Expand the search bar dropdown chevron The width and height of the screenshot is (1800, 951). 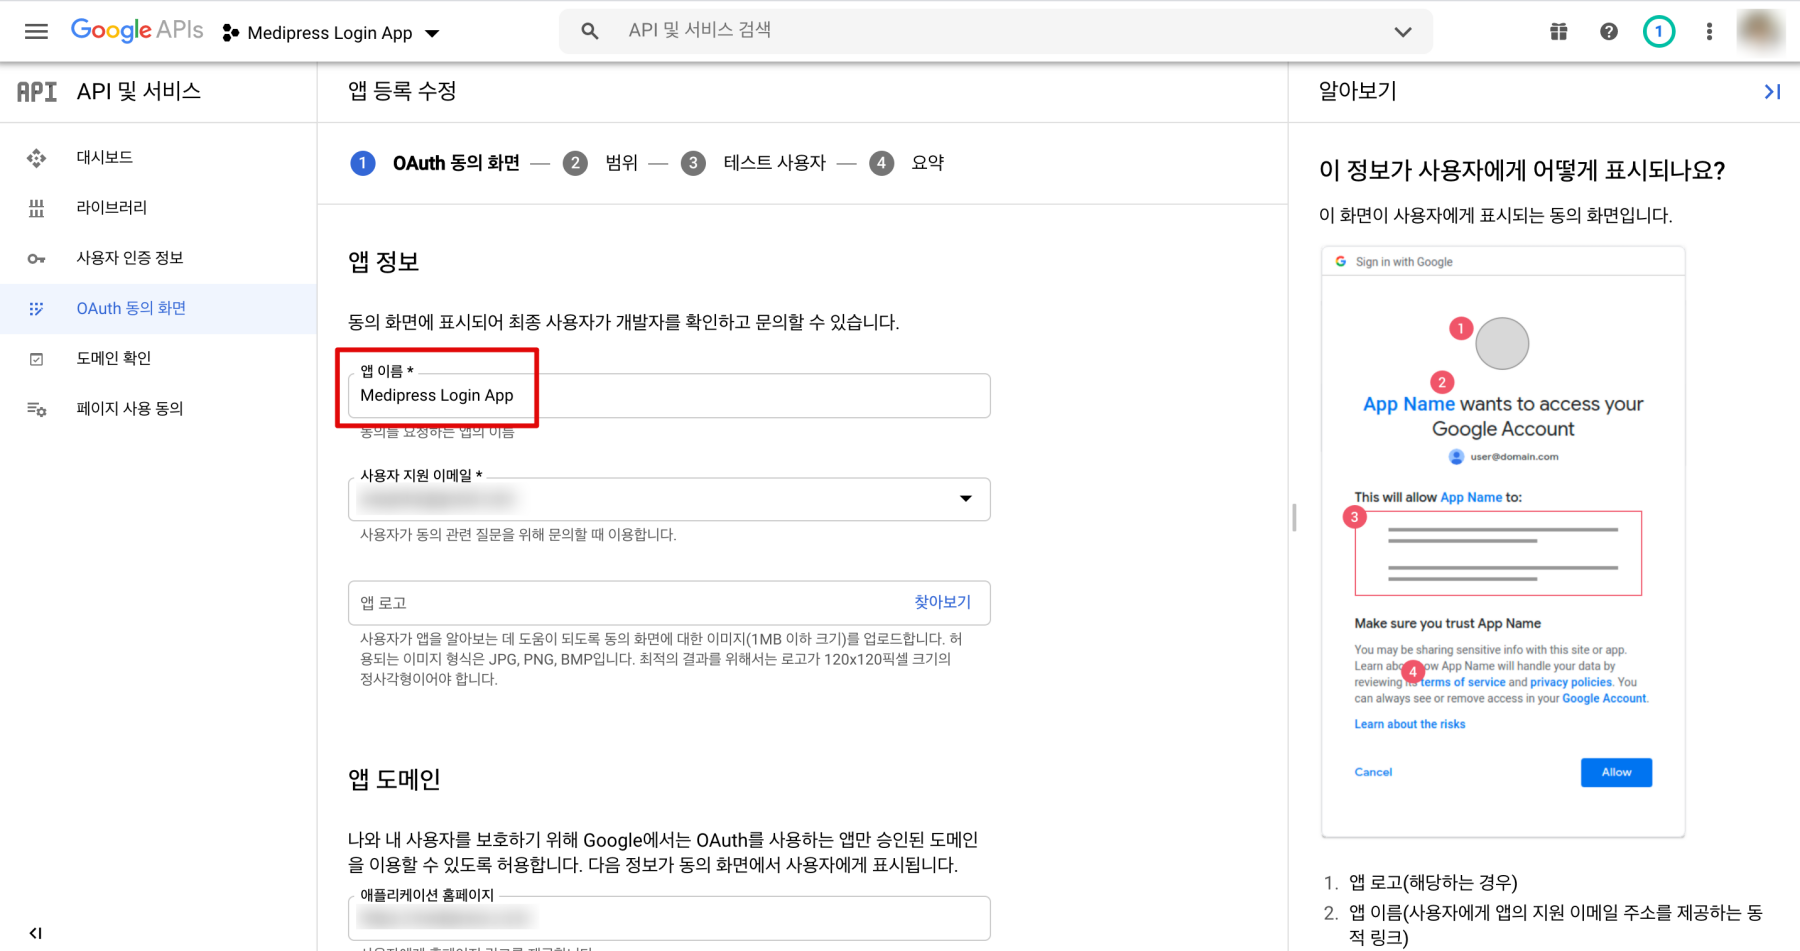point(1403,32)
